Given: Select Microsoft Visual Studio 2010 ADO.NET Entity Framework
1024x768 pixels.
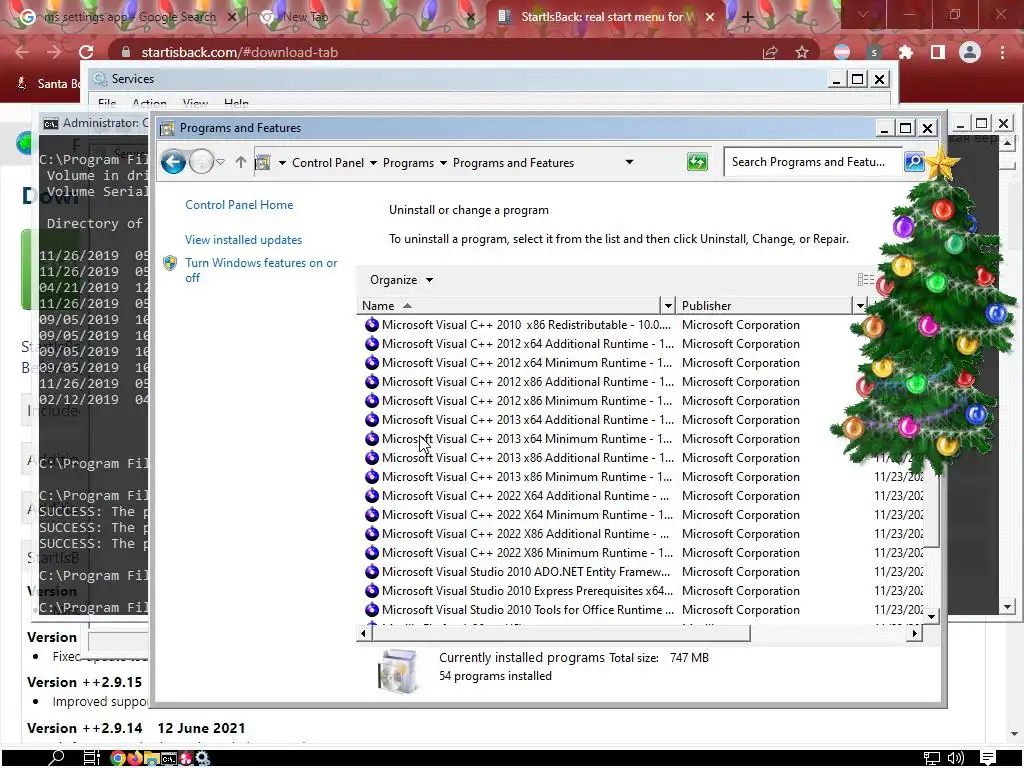Looking at the screenshot, I should [x=526, y=571].
